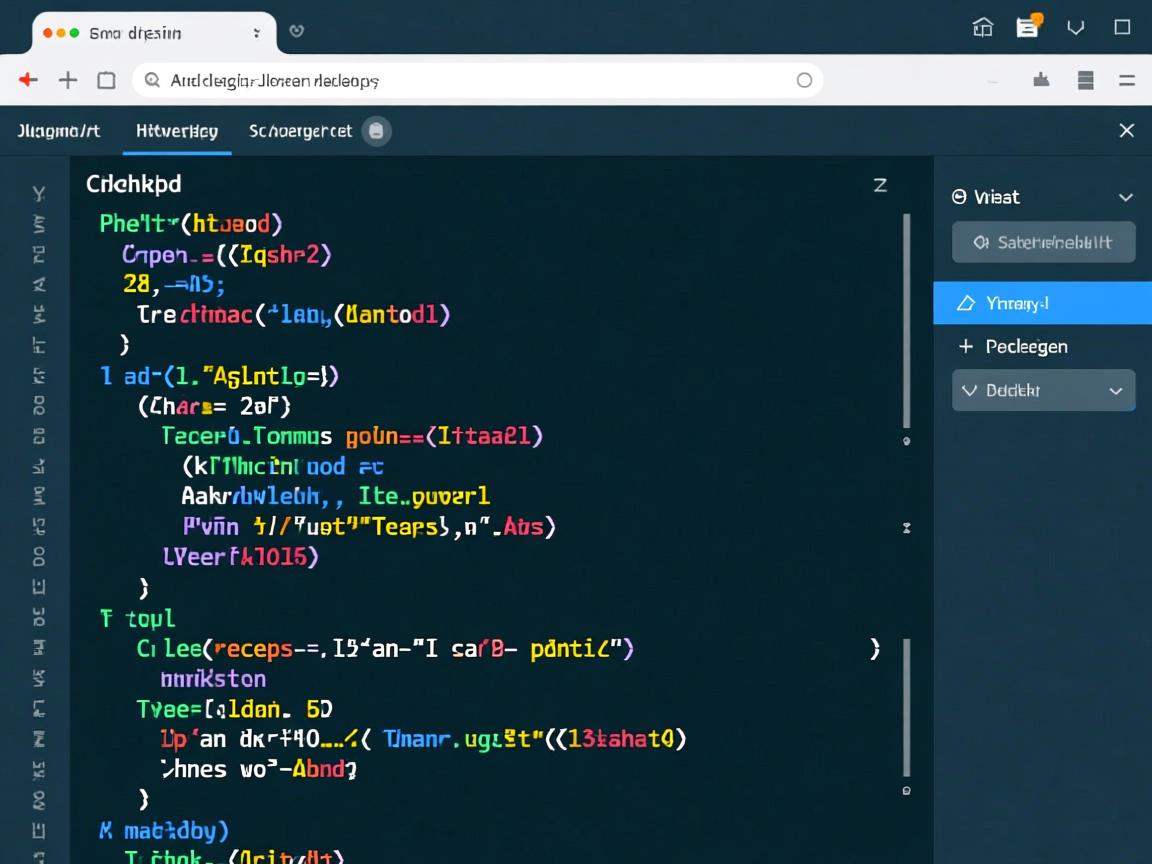Click the red arrow icon left of address bar

coord(28,80)
